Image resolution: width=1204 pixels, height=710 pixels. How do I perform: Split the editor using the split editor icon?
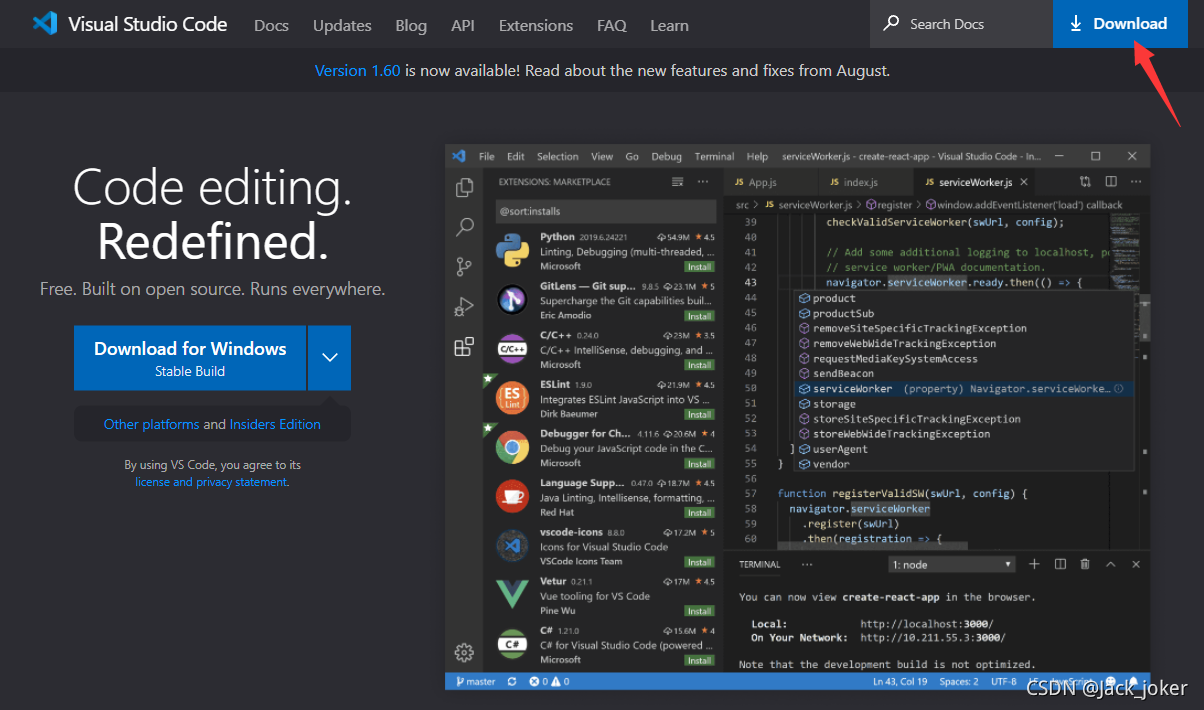pos(1111,182)
